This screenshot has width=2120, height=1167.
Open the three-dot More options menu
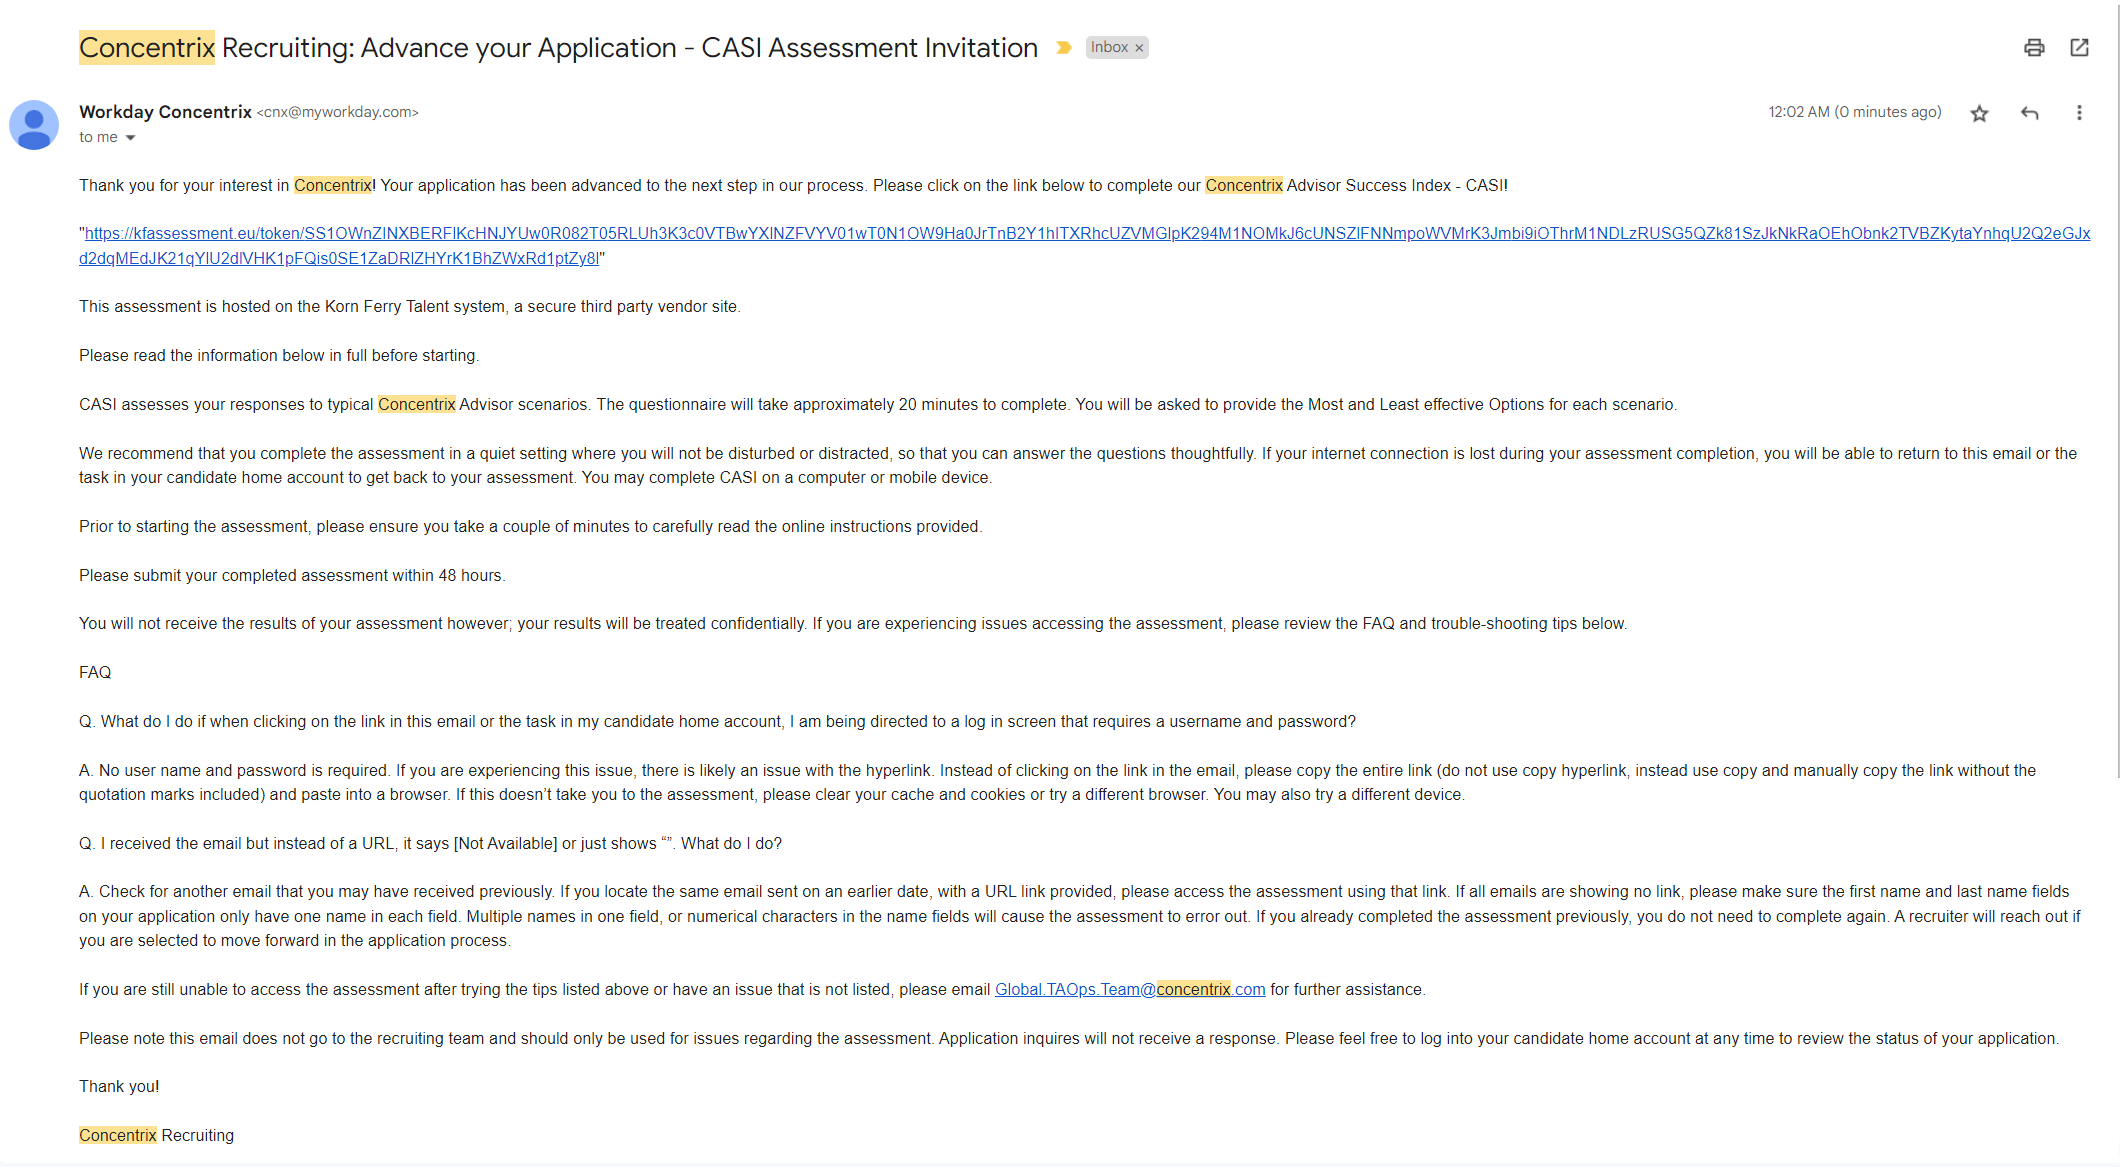(x=2079, y=113)
